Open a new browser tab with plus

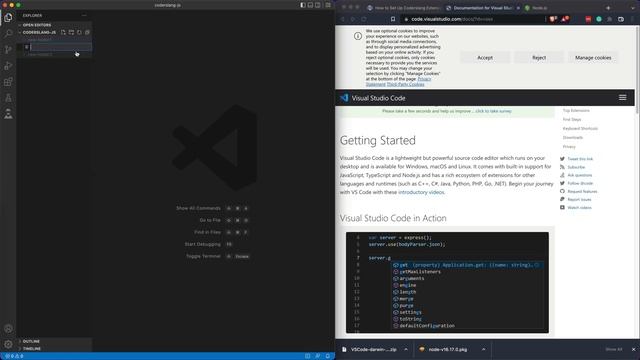pos(608,8)
